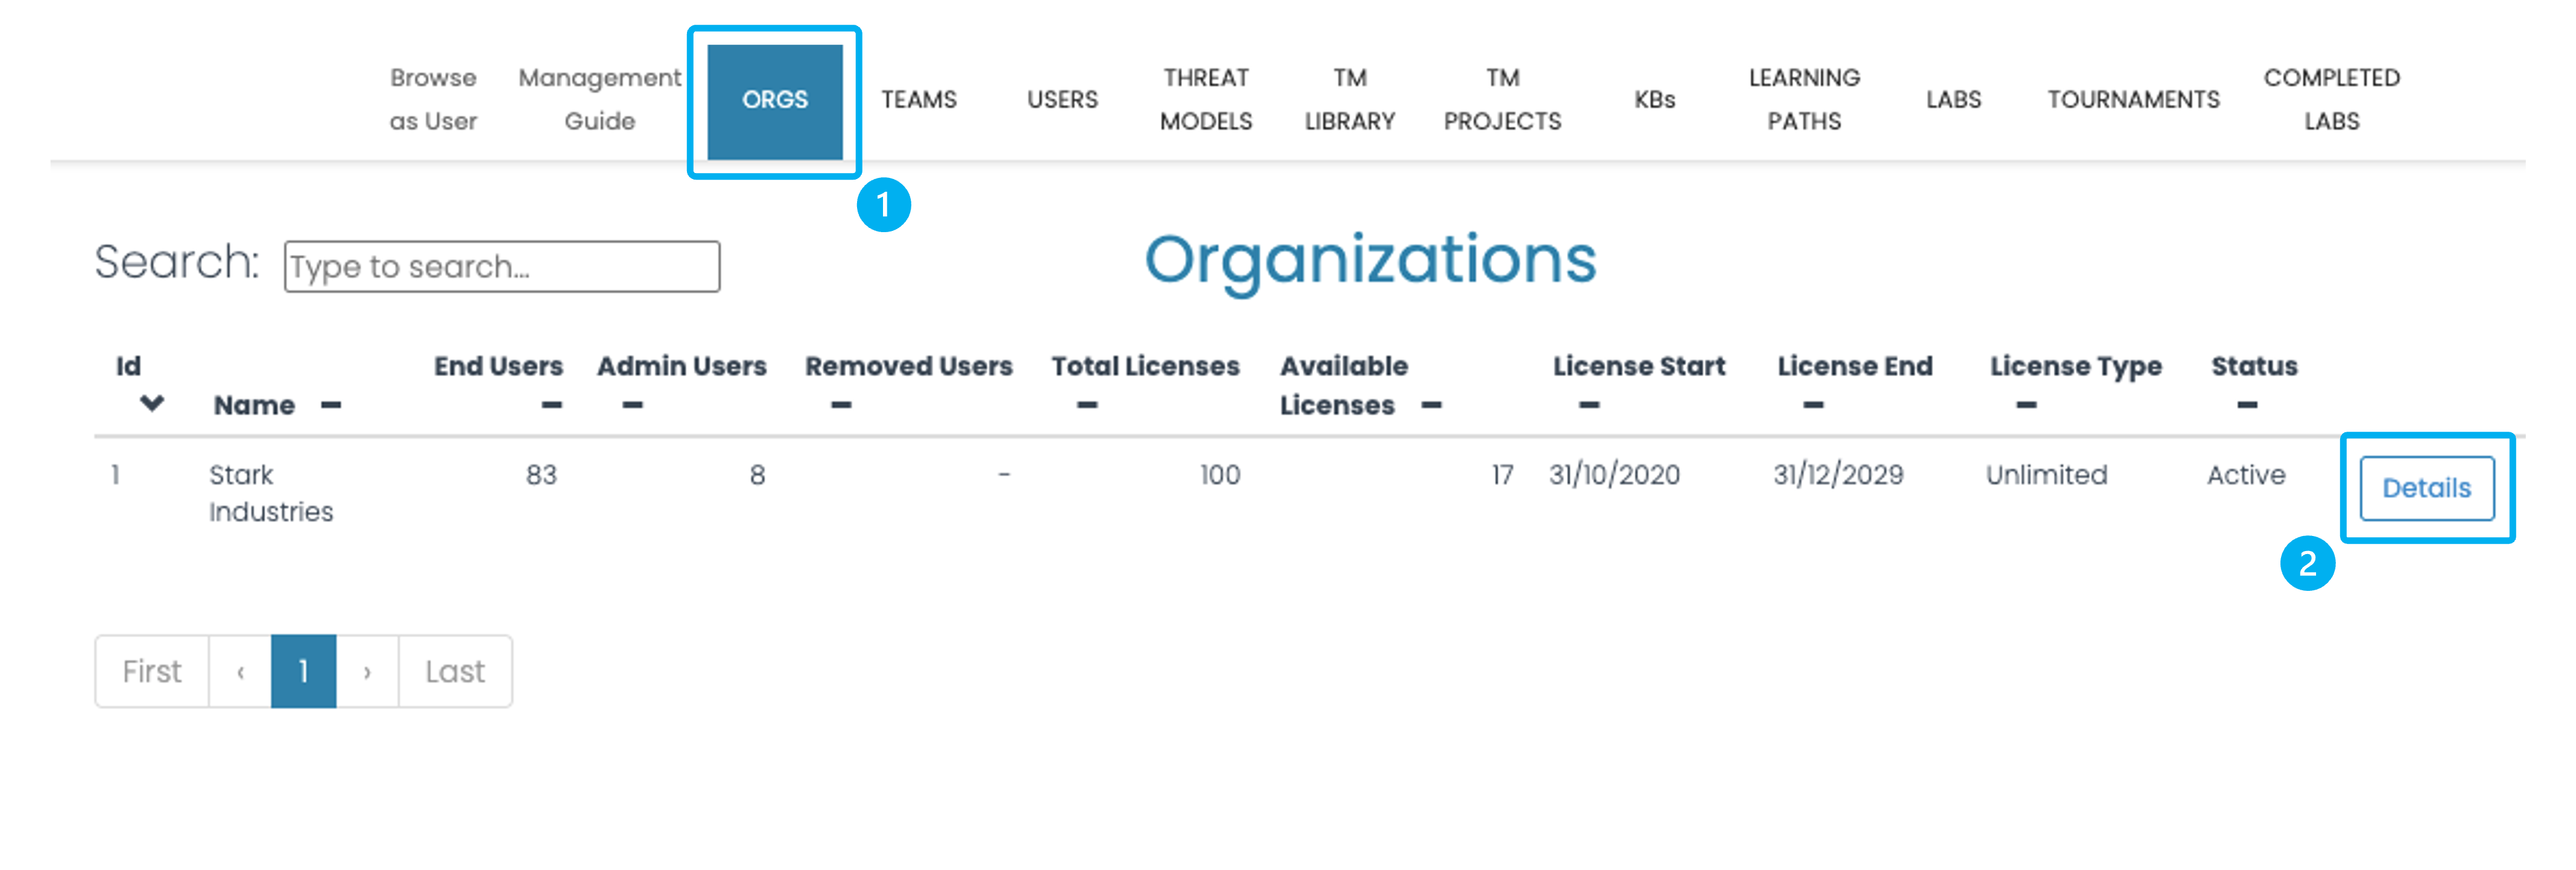Click sort indicator under License Start
The image size is (2576, 870).
point(1589,405)
